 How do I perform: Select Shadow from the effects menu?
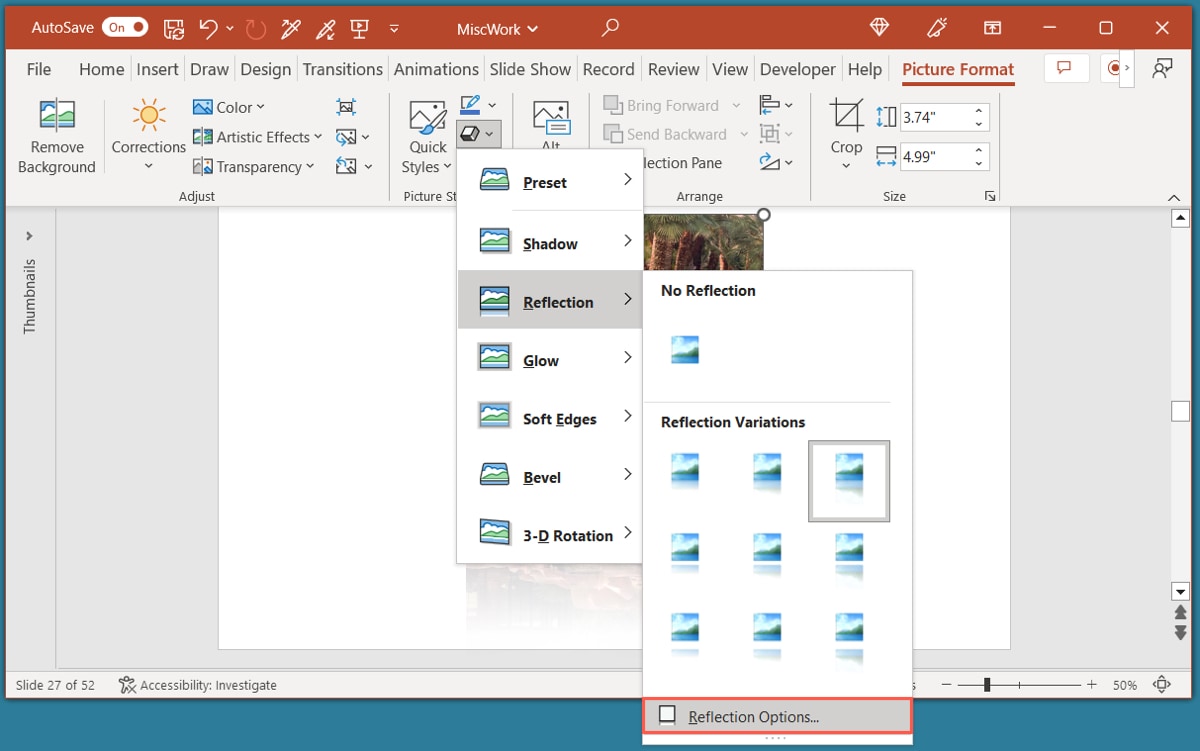click(549, 242)
